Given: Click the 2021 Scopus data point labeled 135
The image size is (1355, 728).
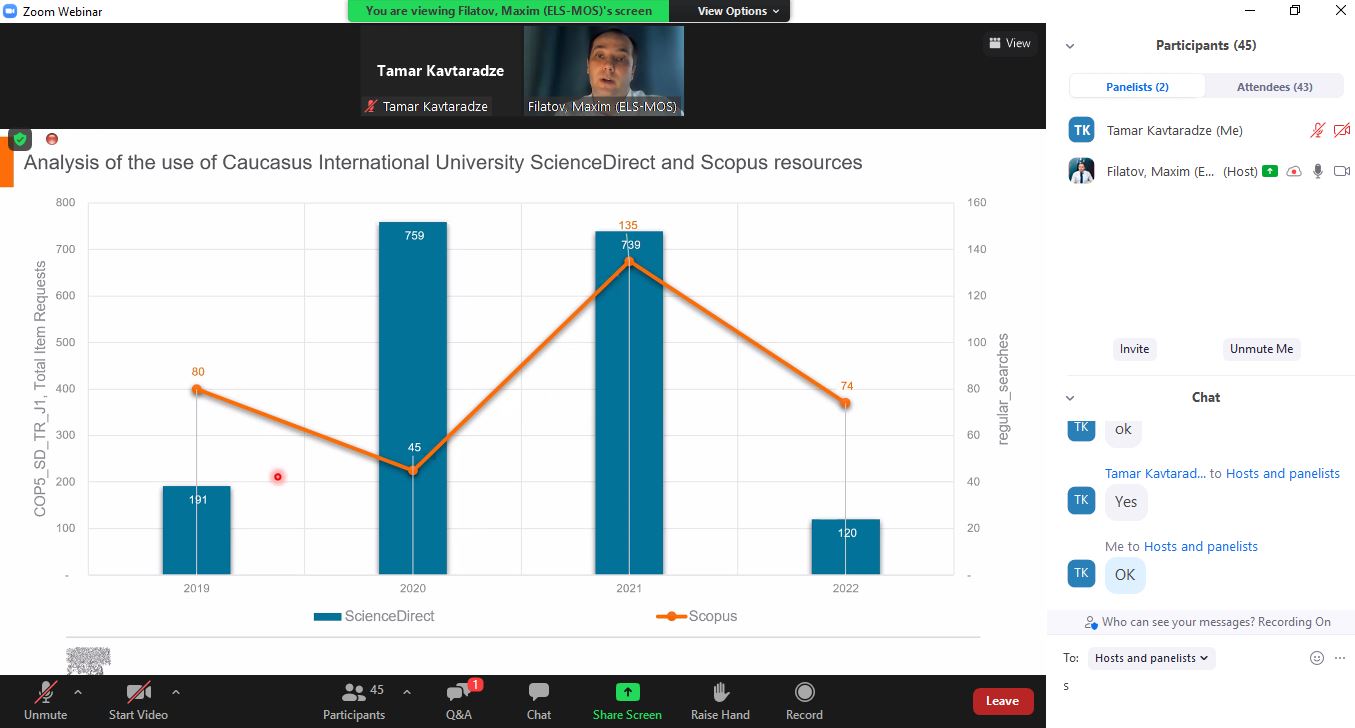Looking at the screenshot, I should pyautogui.click(x=629, y=261).
